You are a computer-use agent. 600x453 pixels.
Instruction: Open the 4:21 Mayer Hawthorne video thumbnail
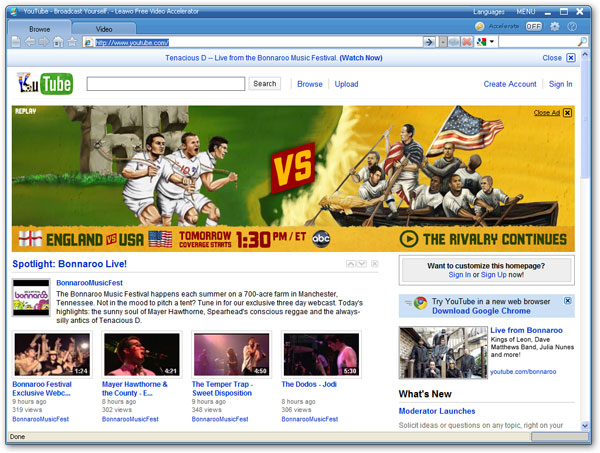(x=142, y=354)
